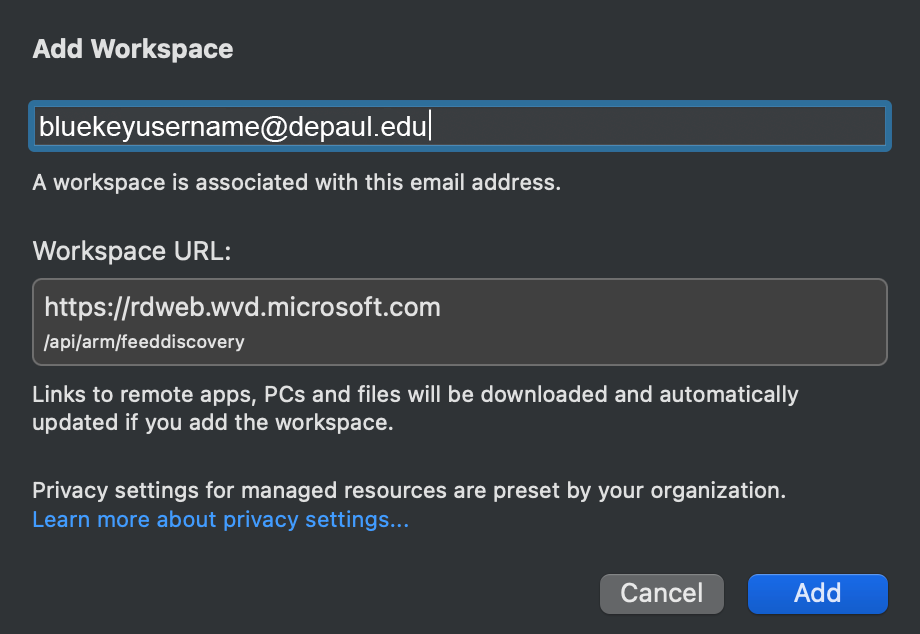Open Learn more about privacy settings link
This screenshot has width=920, height=634.
(x=221, y=520)
